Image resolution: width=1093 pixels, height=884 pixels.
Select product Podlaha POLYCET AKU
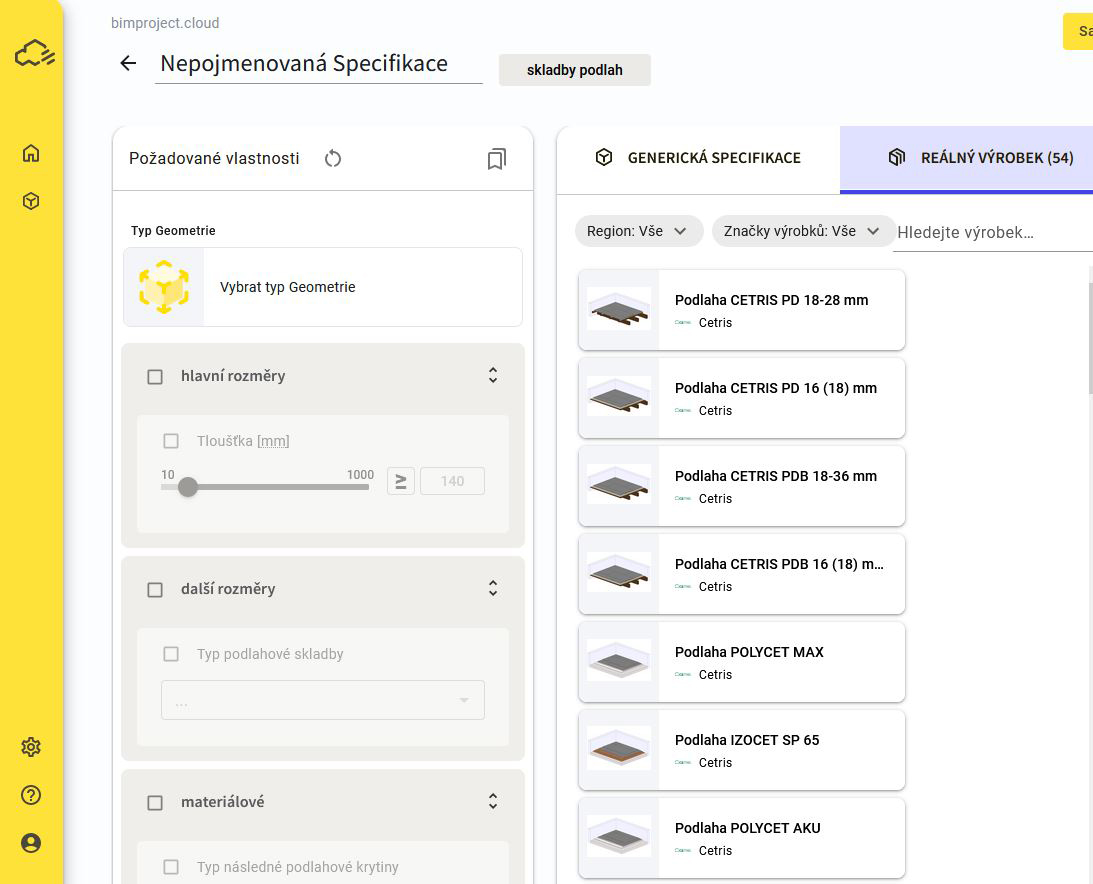click(742, 837)
